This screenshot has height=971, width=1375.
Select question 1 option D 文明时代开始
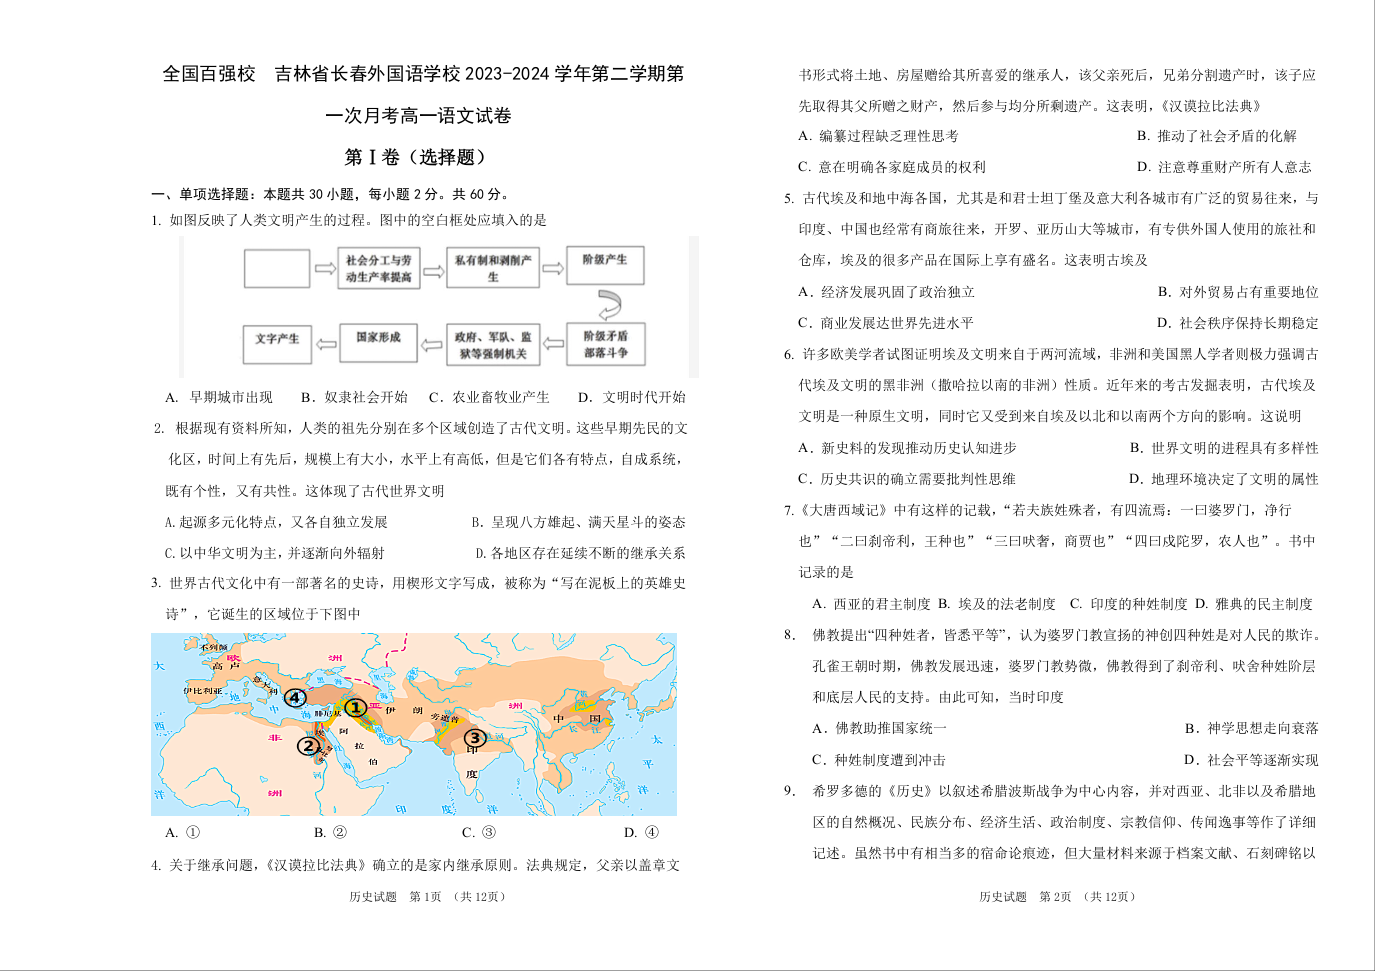point(632,397)
